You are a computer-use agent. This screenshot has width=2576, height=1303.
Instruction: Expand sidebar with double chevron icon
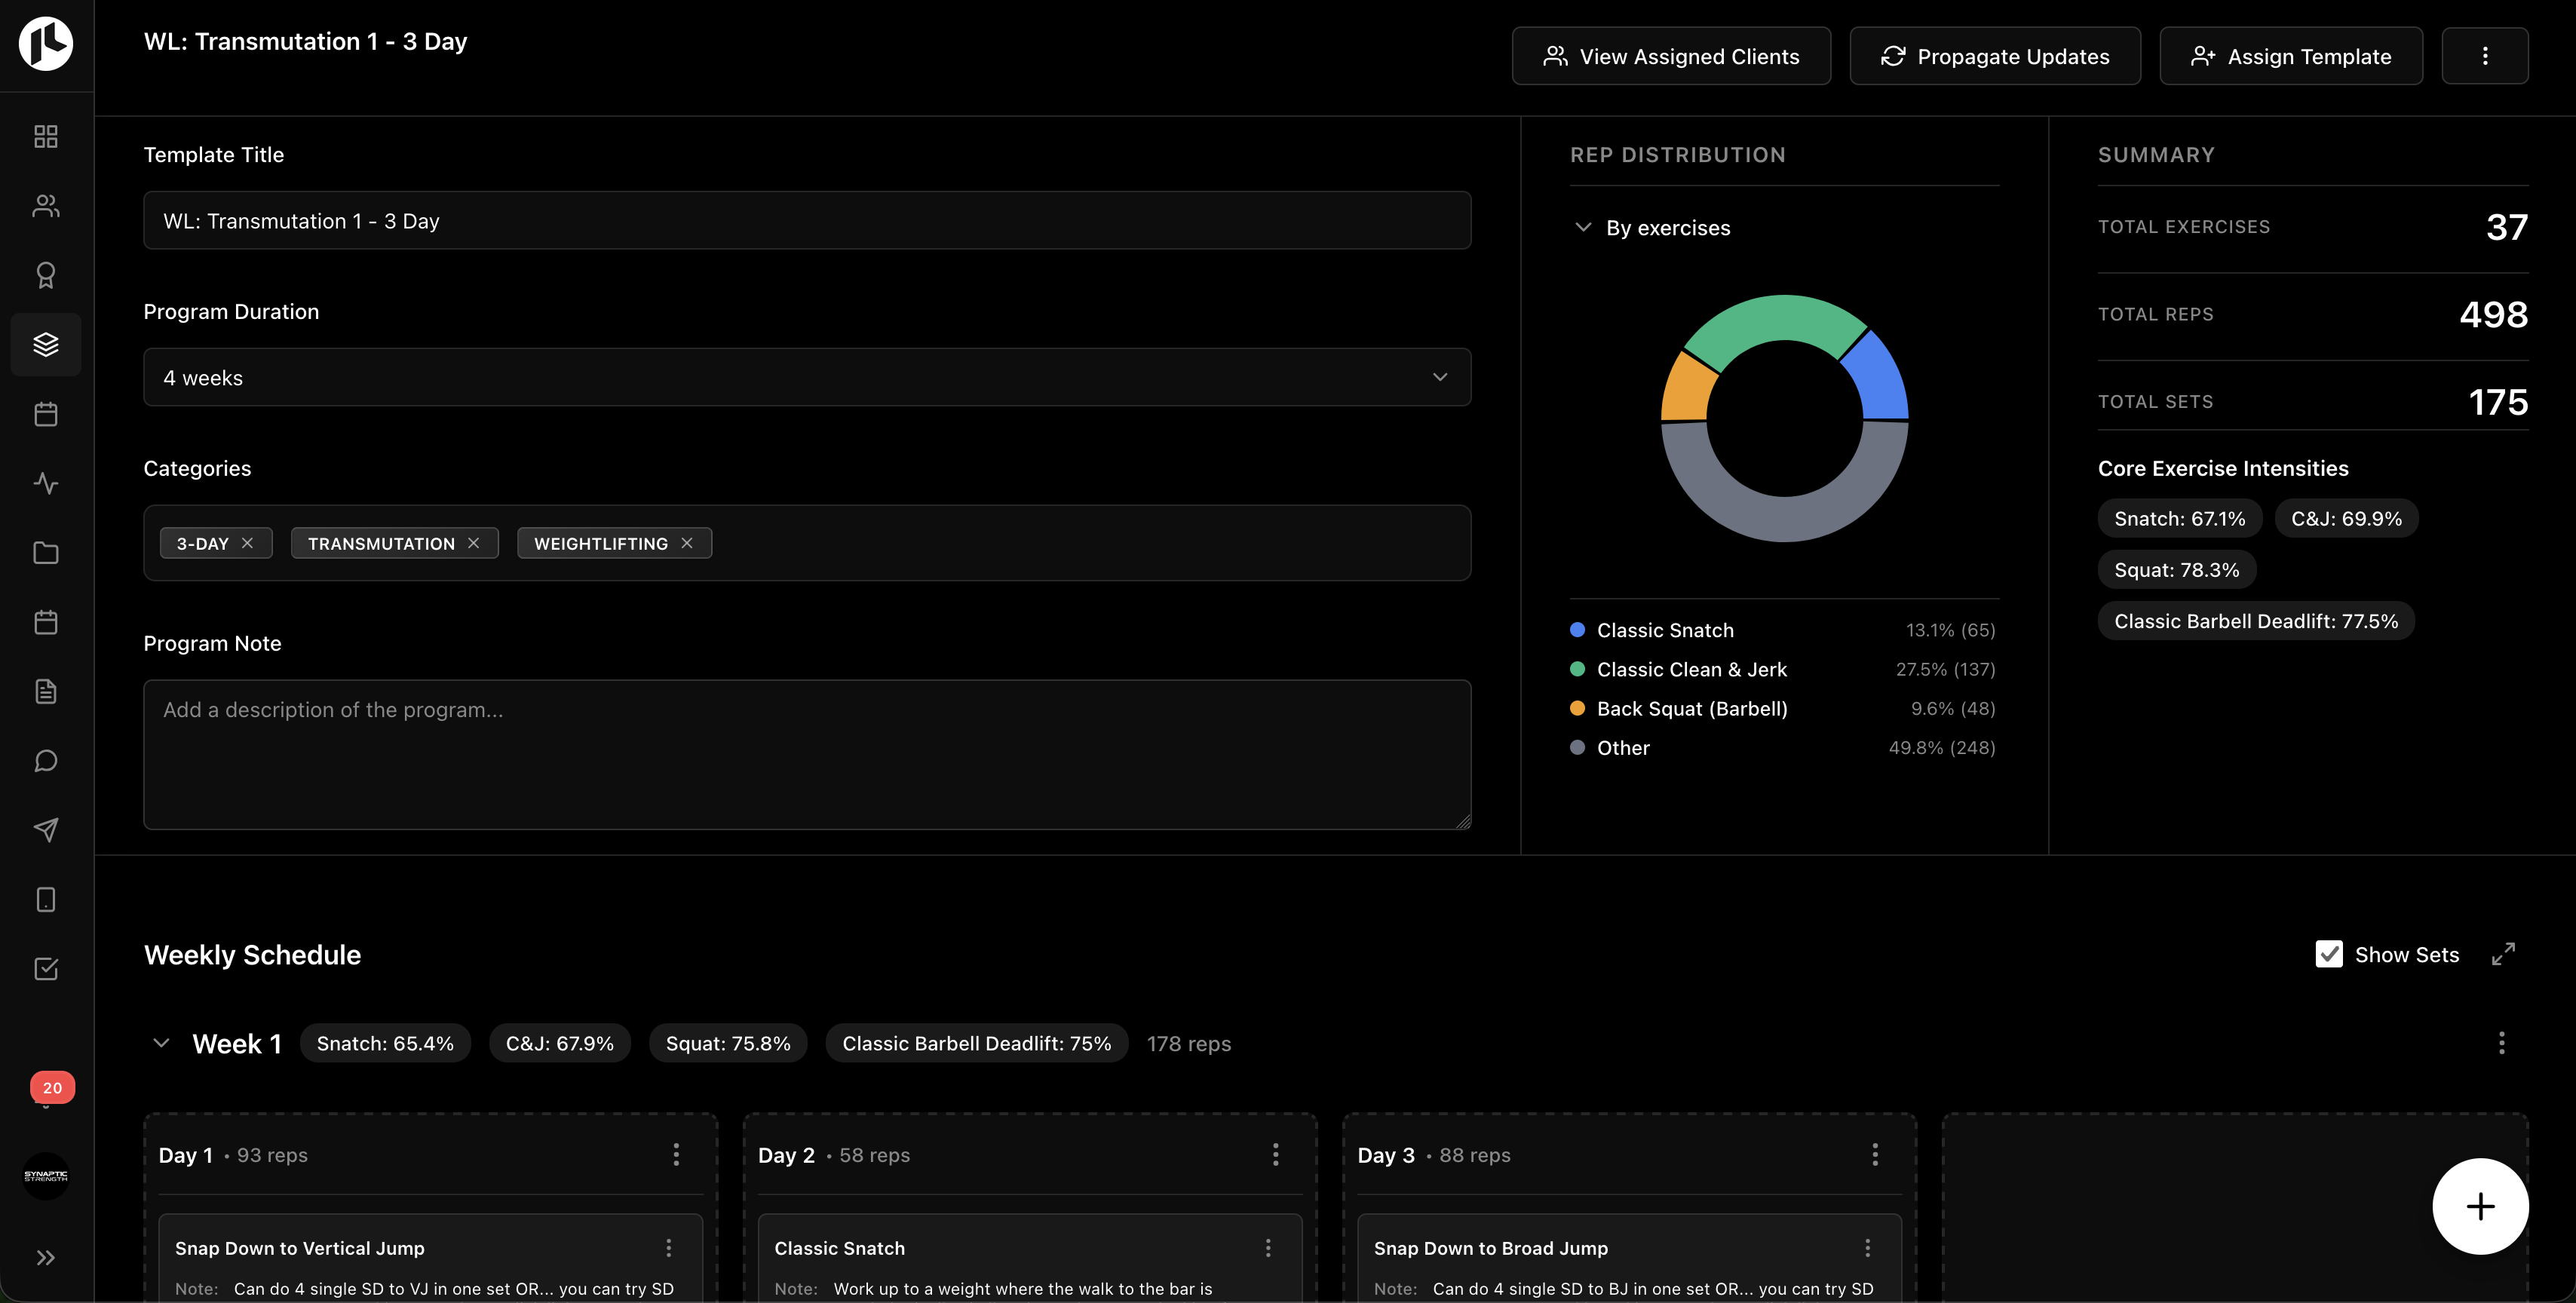(46, 1258)
